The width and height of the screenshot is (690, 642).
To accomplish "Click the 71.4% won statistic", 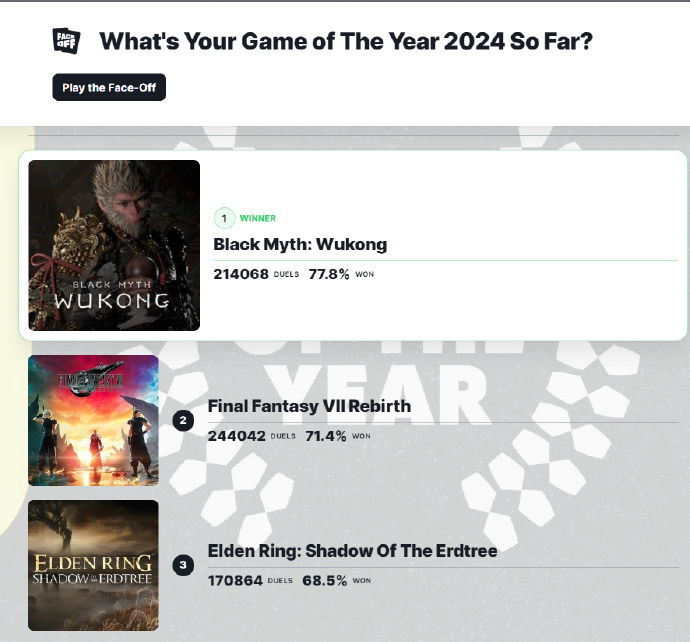I will [327, 436].
